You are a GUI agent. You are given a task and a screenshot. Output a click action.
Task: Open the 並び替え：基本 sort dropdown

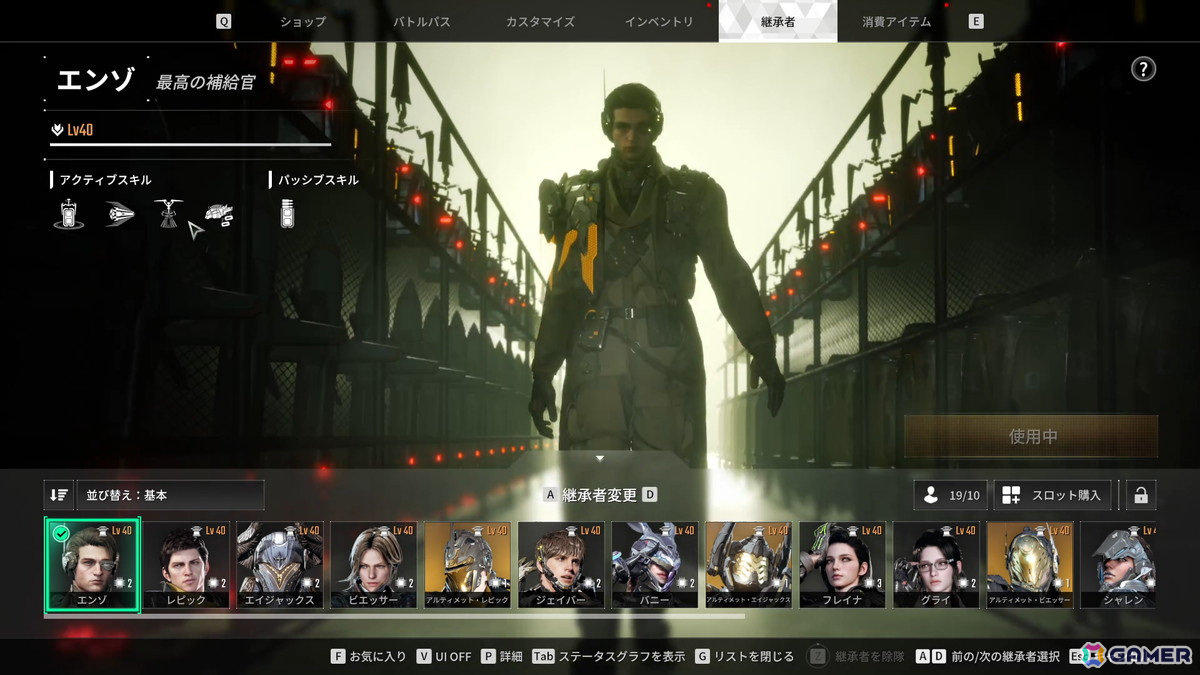170,495
